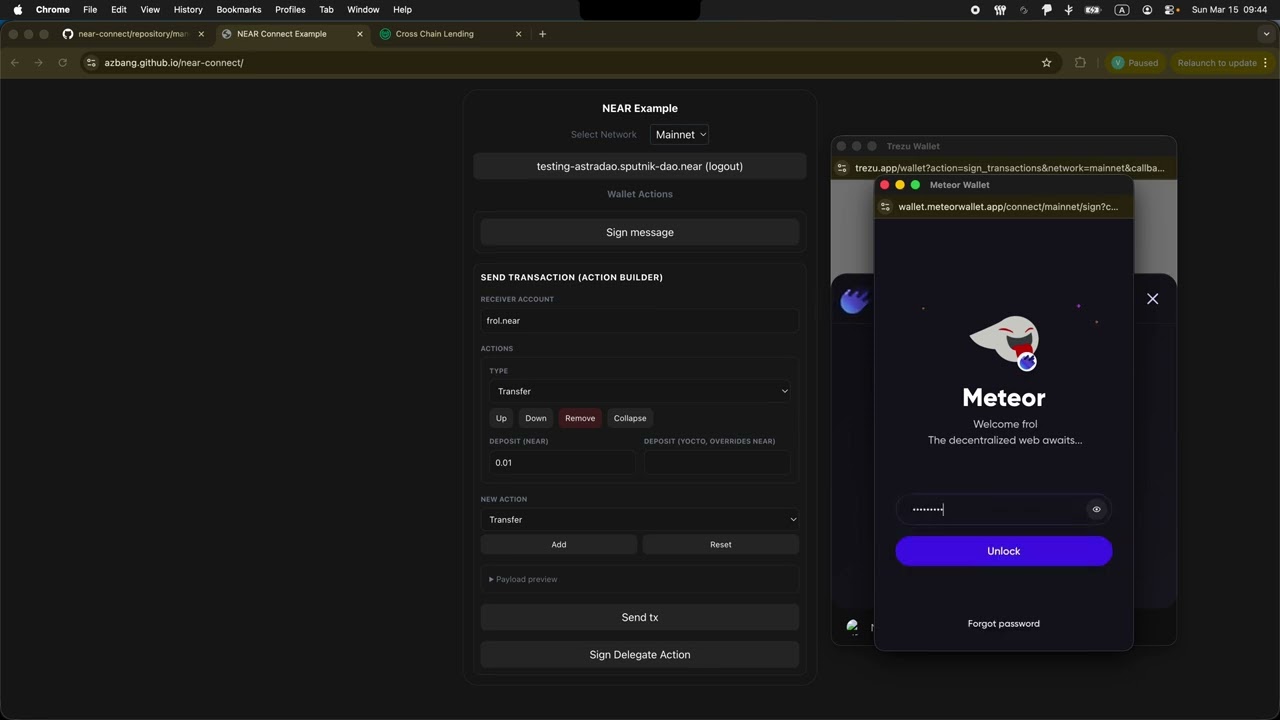Move the action Up
Image resolution: width=1280 pixels, height=720 pixels.
pyautogui.click(x=501, y=418)
